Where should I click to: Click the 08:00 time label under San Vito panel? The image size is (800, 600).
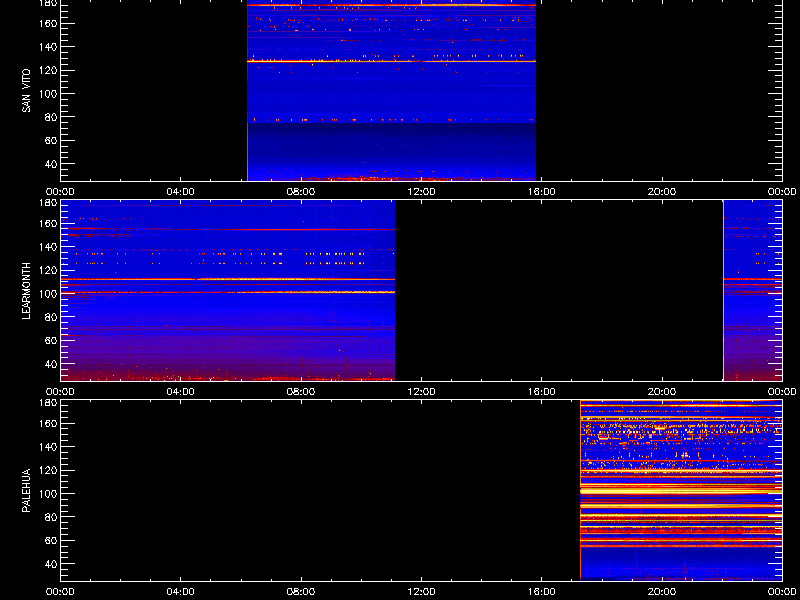301,192
